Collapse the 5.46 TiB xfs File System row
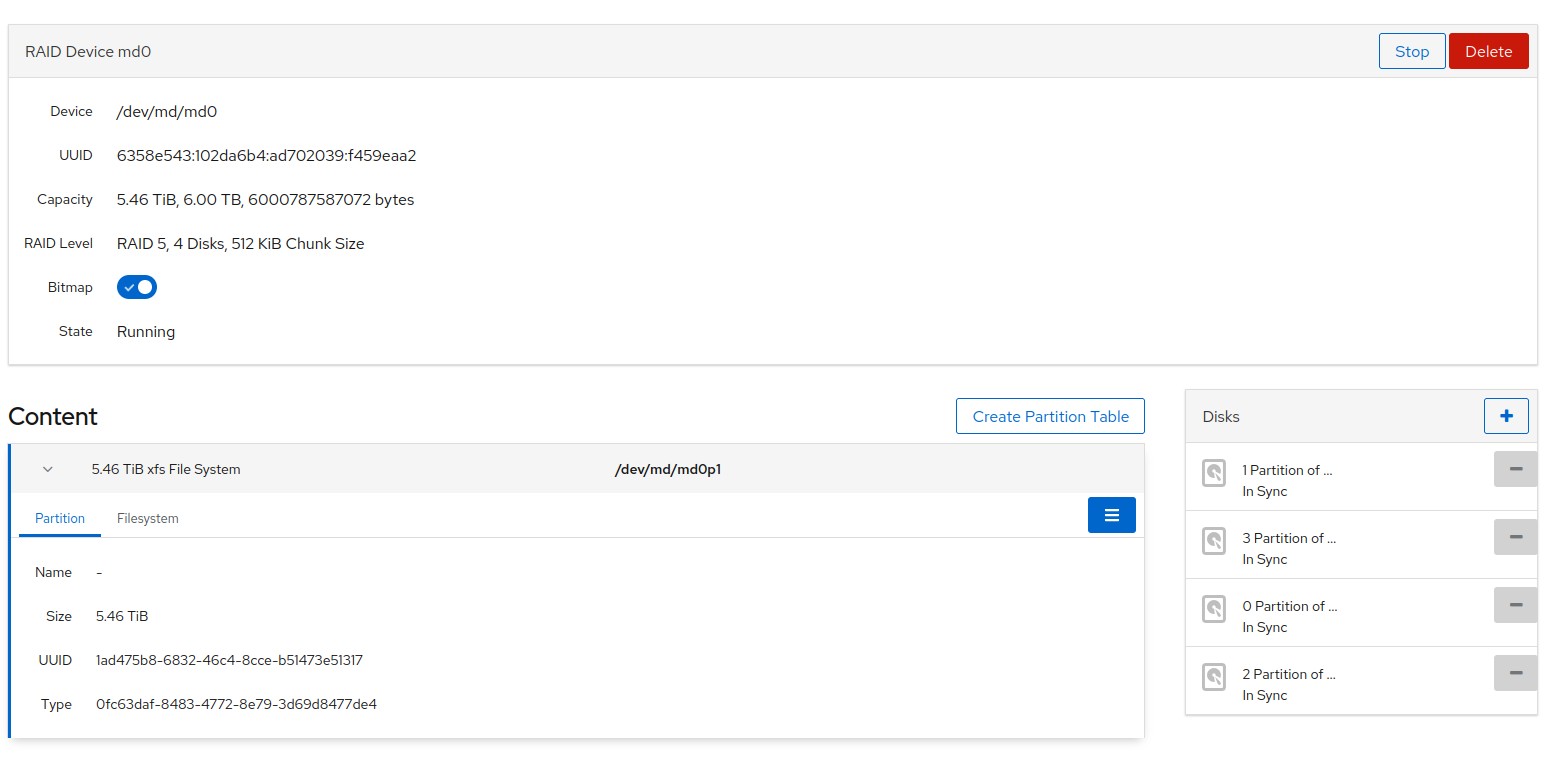1549x757 pixels. coord(47,469)
